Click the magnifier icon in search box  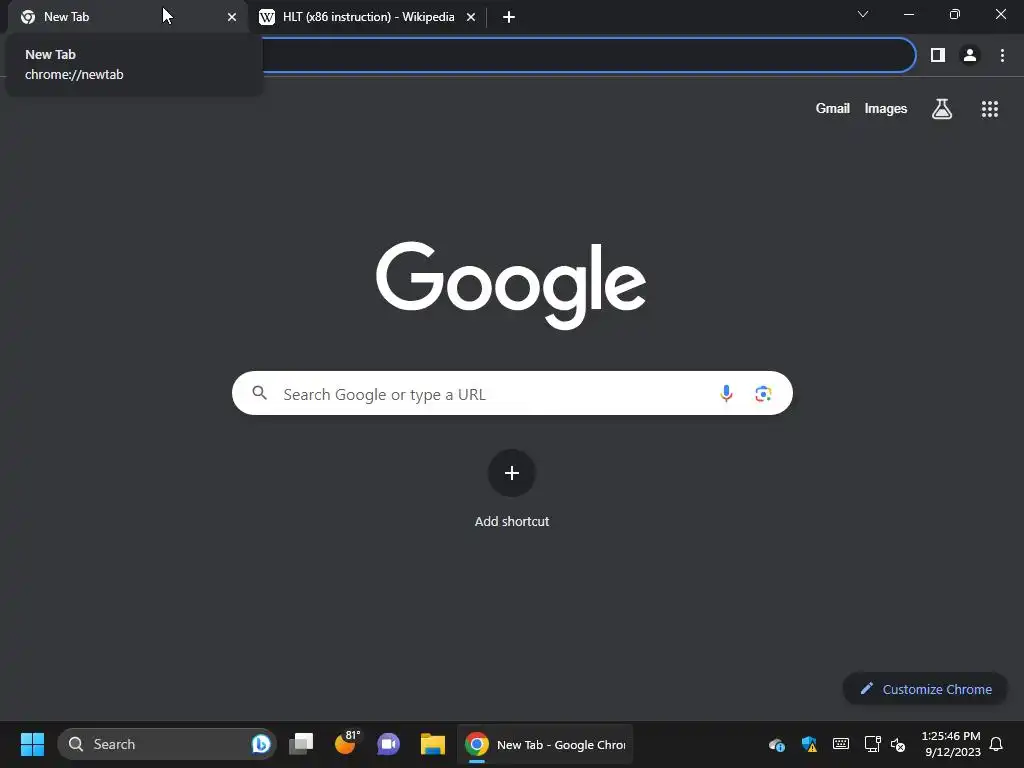click(x=259, y=392)
